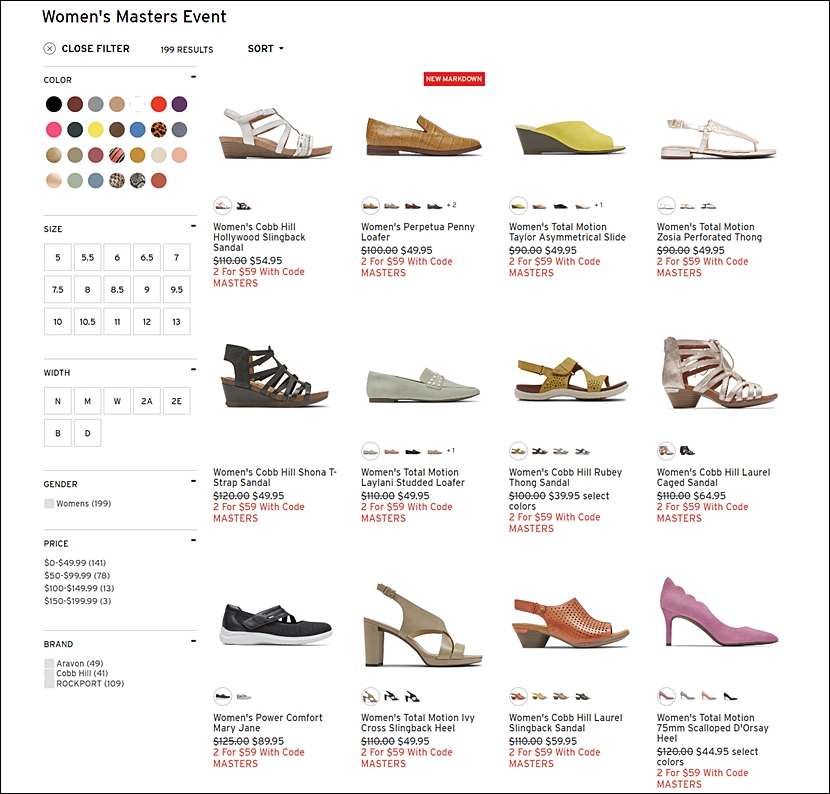Viewport: 830px width, 794px height.
Task: Filter by price $100-$149.99
Action: 79,588
